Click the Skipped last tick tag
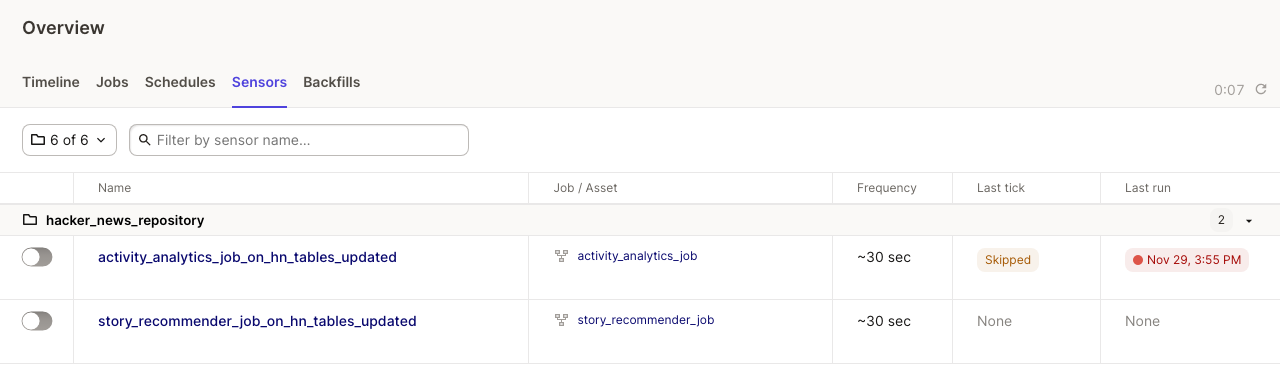Image resolution: width=1280 pixels, height=376 pixels. (x=1008, y=260)
